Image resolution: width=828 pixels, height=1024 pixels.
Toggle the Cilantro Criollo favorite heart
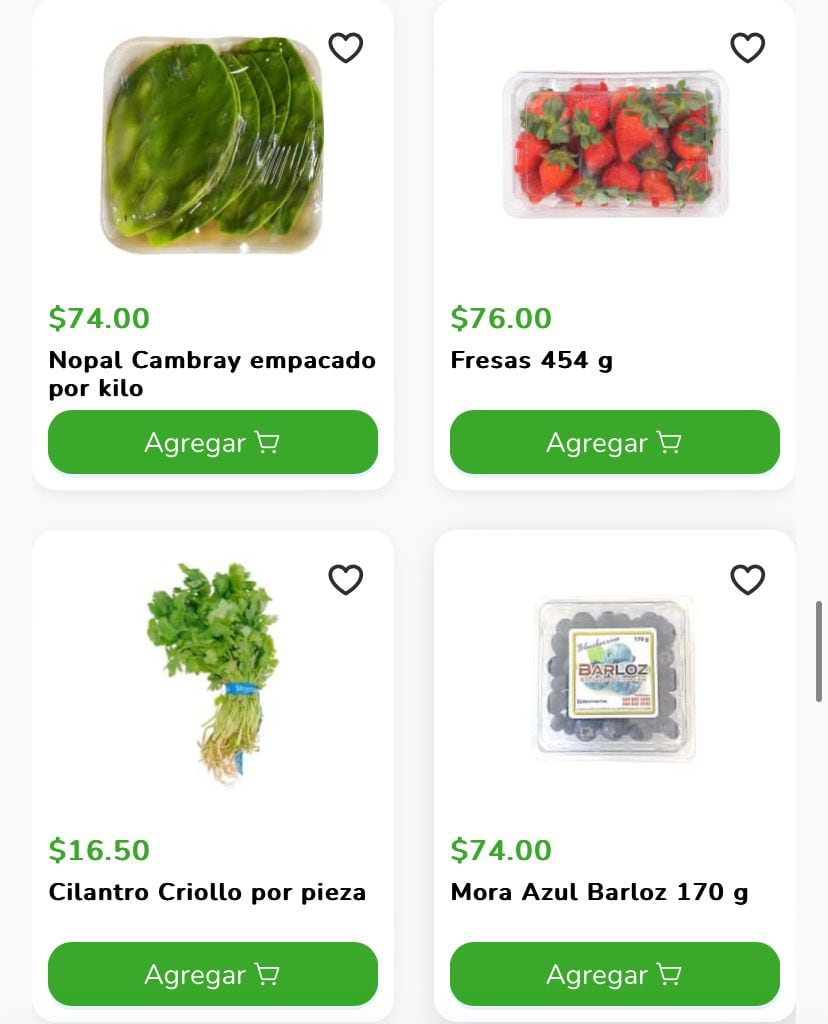(x=346, y=579)
